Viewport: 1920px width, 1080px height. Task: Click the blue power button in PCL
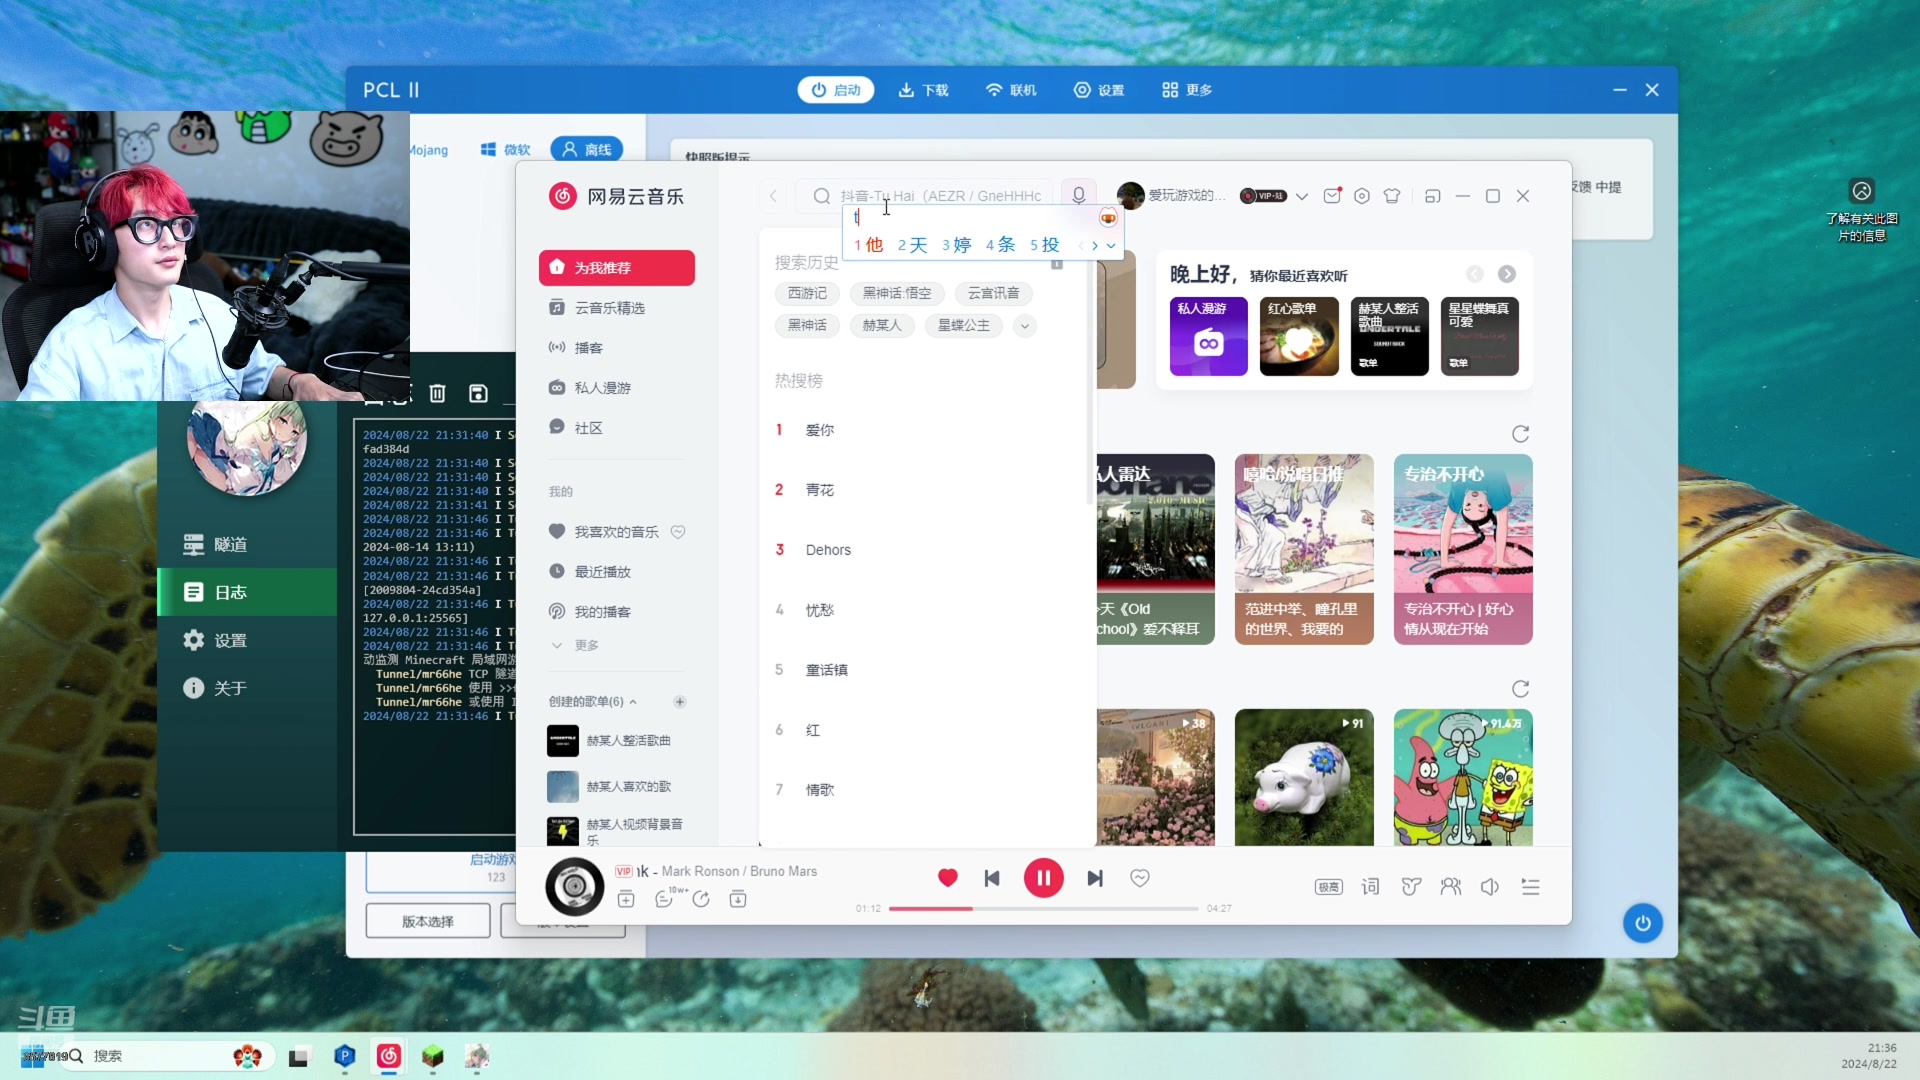(x=1643, y=923)
